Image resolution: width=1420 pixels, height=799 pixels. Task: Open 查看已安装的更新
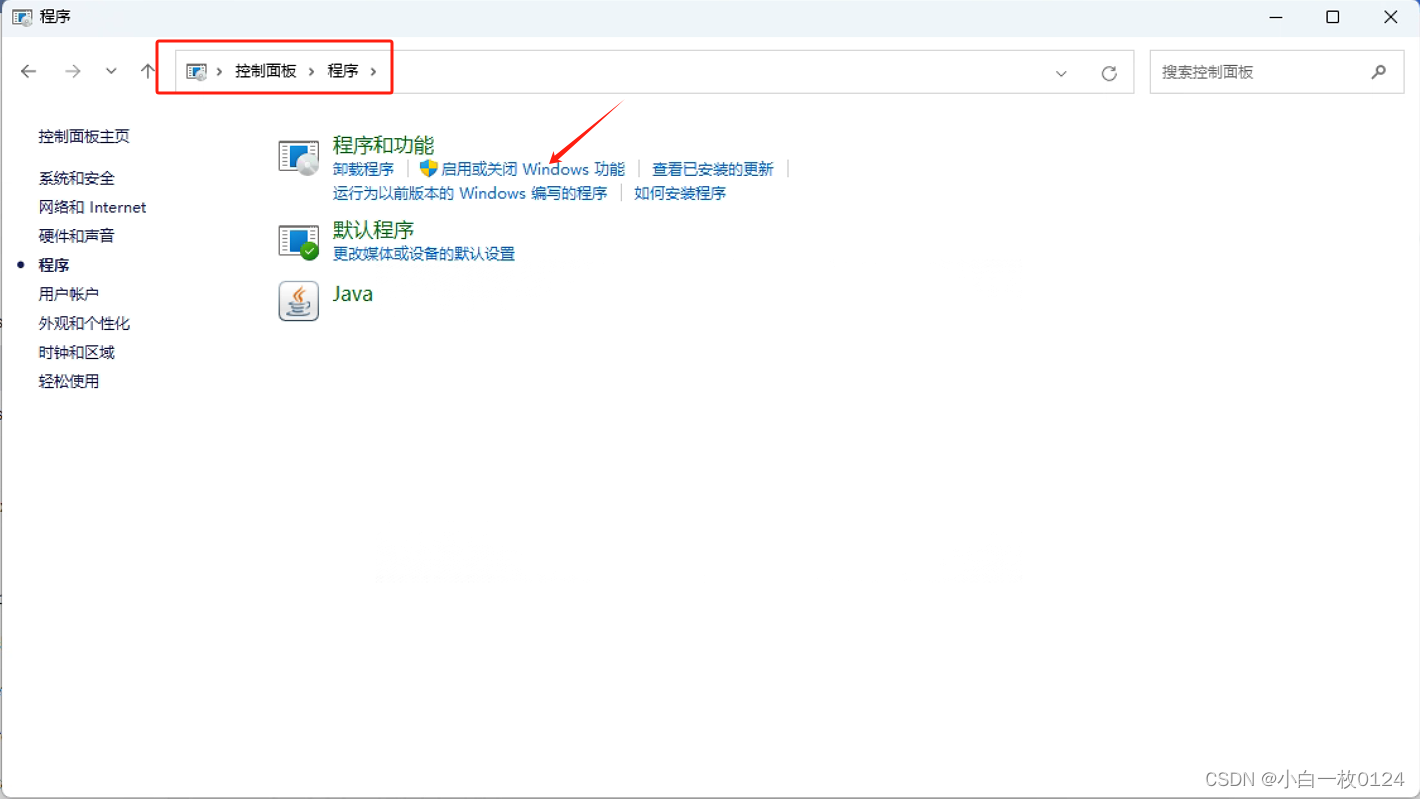pos(713,169)
